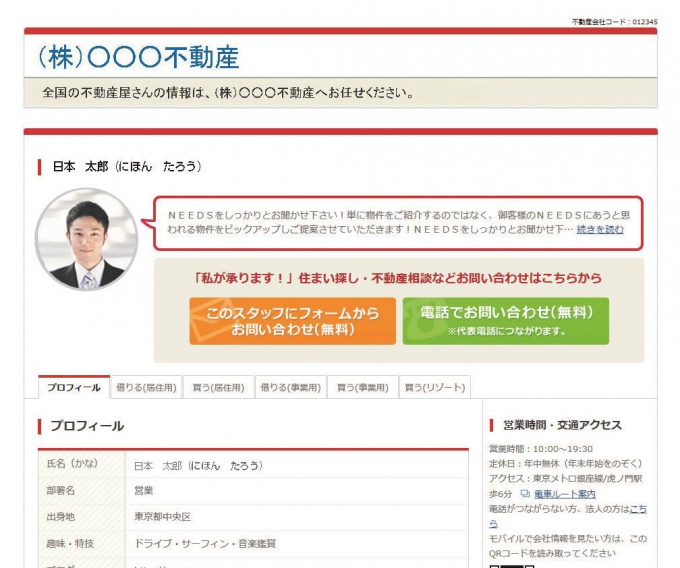
Task: Click the green phone inquiry button
Action: pyautogui.click(x=506, y=321)
